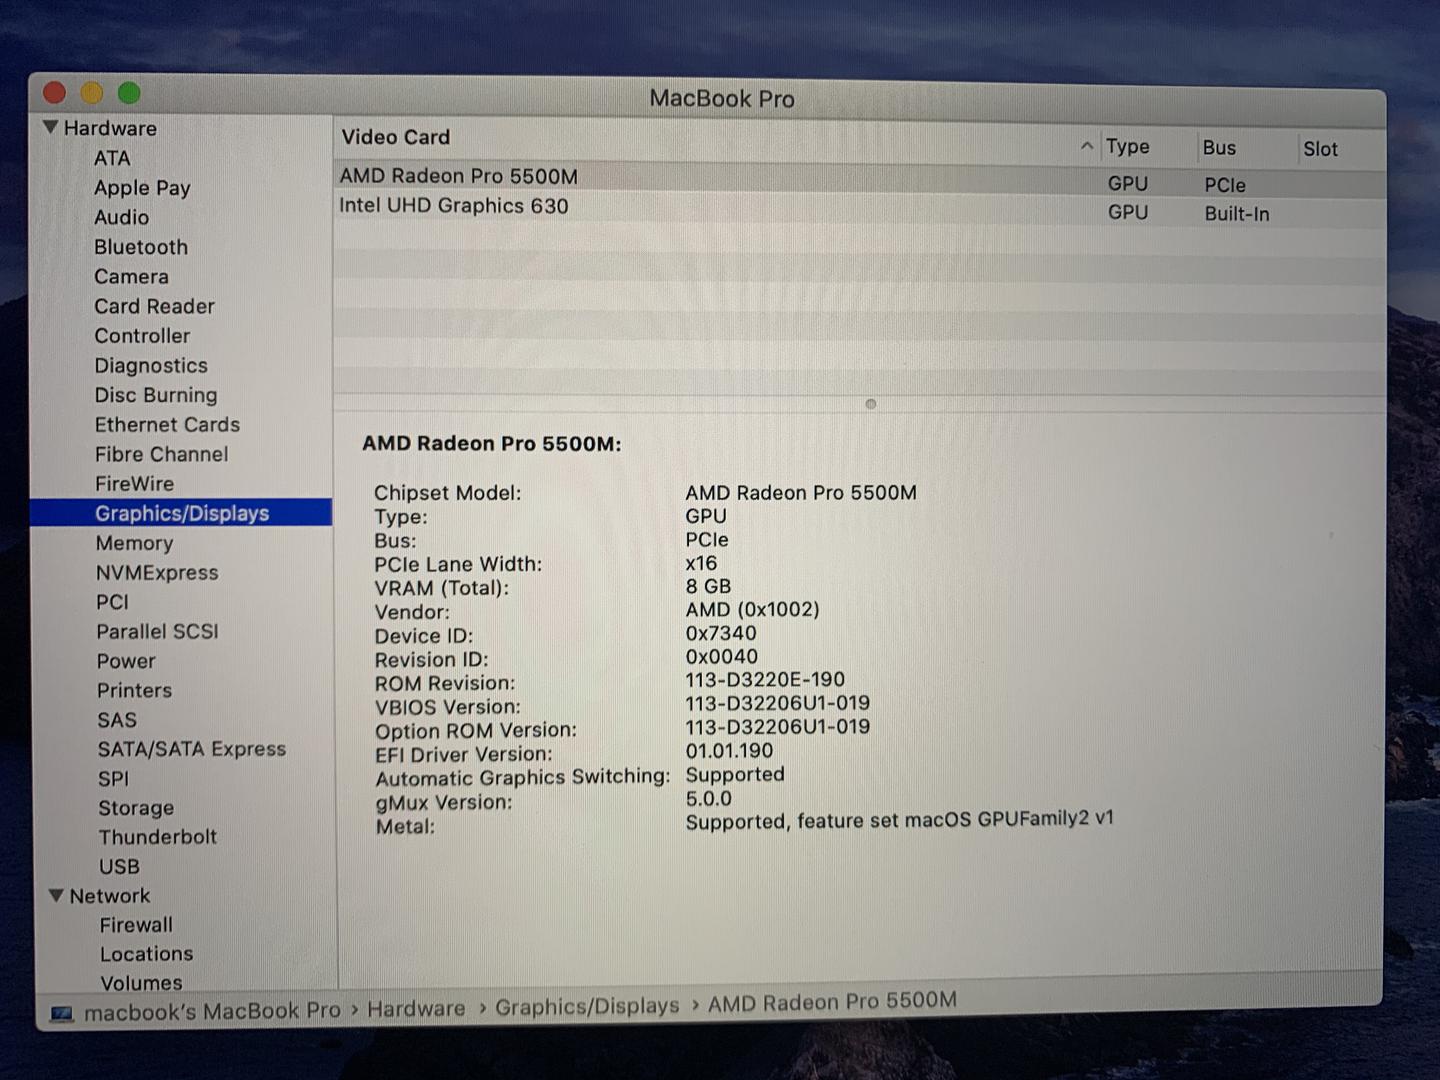Click the Graphics/Displays sidebar item
1440x1080 pixels.
182,513
